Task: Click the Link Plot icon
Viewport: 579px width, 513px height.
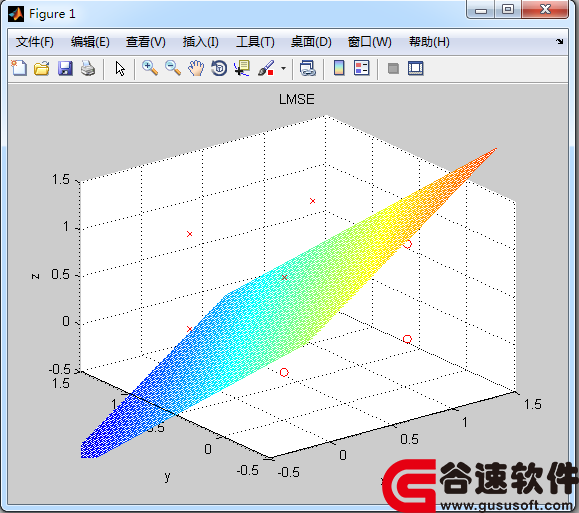Action: point(308,68)
